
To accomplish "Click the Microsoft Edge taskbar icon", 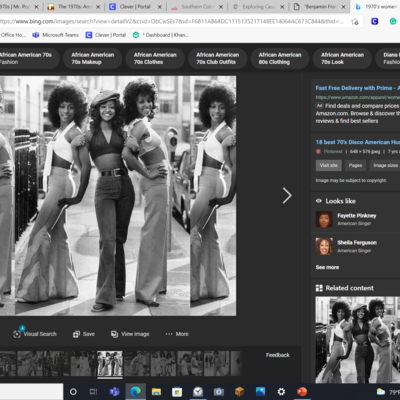I will pos(135,392).
